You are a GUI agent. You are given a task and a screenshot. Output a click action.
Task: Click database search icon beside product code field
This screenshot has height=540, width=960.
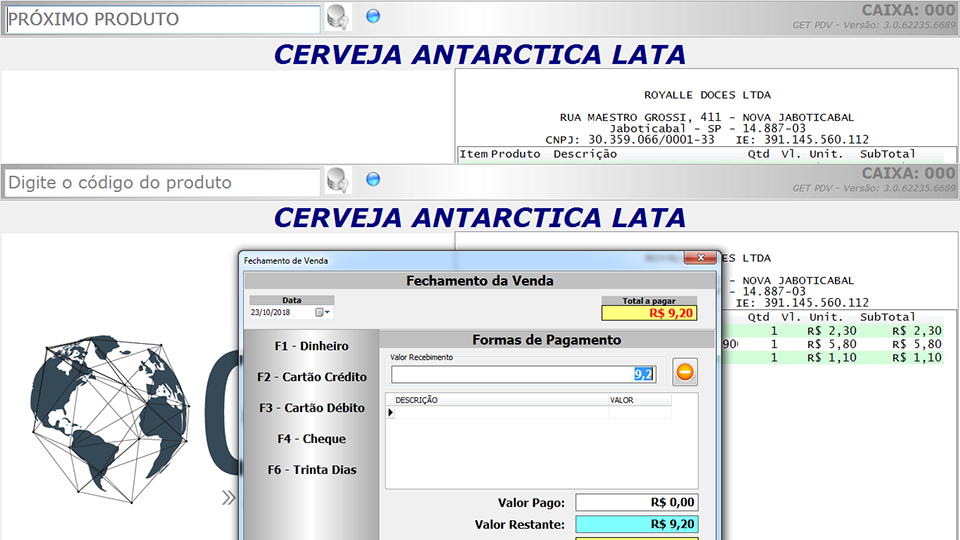tap(338, 181)
